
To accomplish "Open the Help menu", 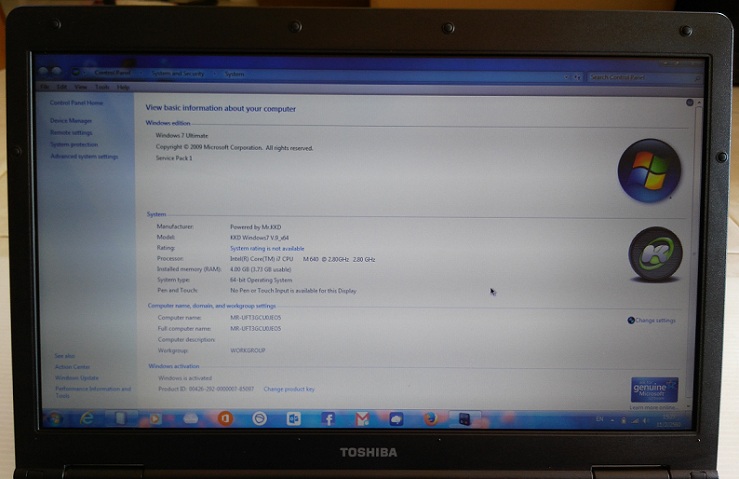I will click(123, 87).
